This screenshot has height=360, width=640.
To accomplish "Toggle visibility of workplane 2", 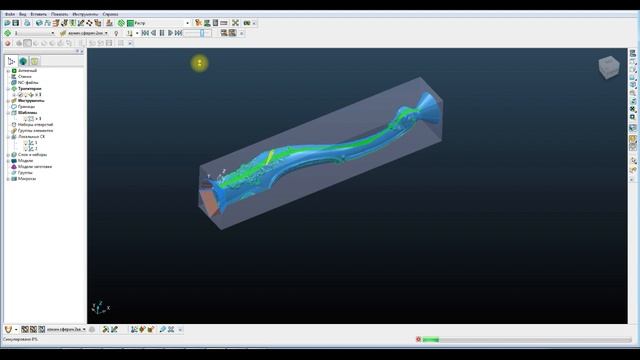I will click(x=25, y=149).
